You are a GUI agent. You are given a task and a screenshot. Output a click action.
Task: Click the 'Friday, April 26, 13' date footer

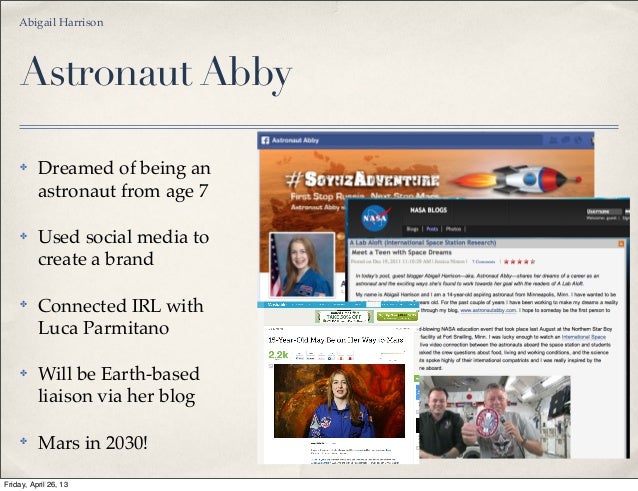click(36, 484)
